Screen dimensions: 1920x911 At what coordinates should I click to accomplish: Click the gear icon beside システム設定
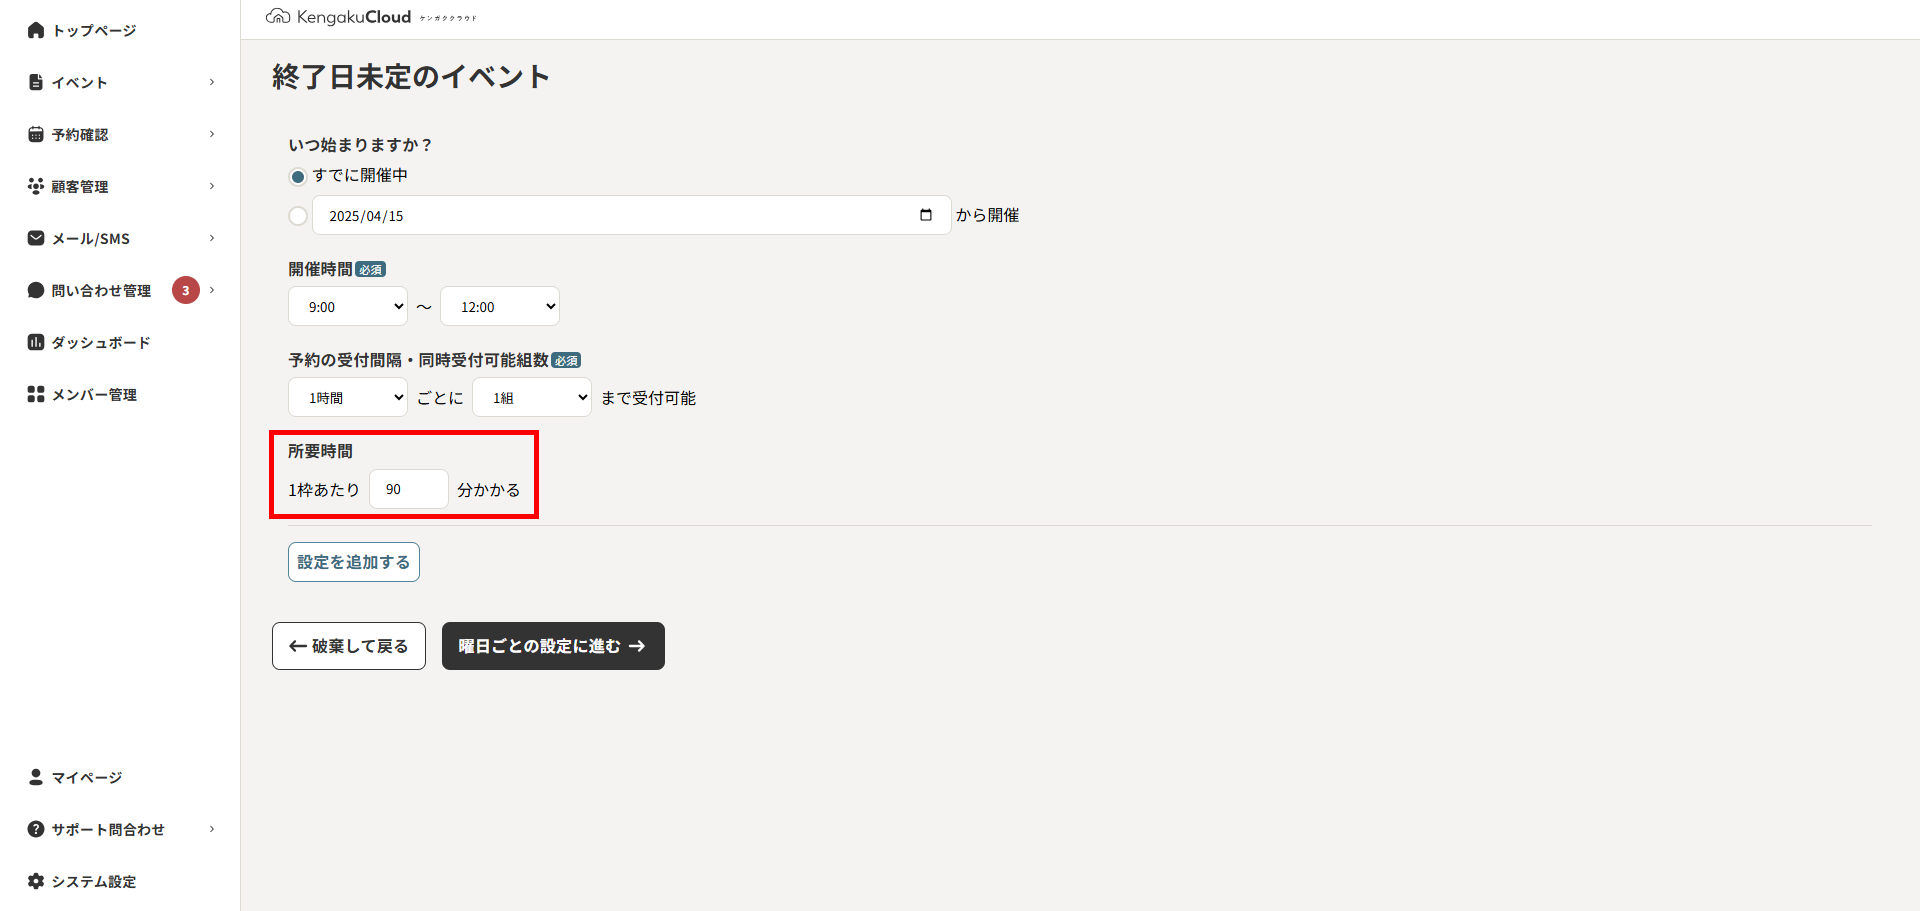[36, 881]
